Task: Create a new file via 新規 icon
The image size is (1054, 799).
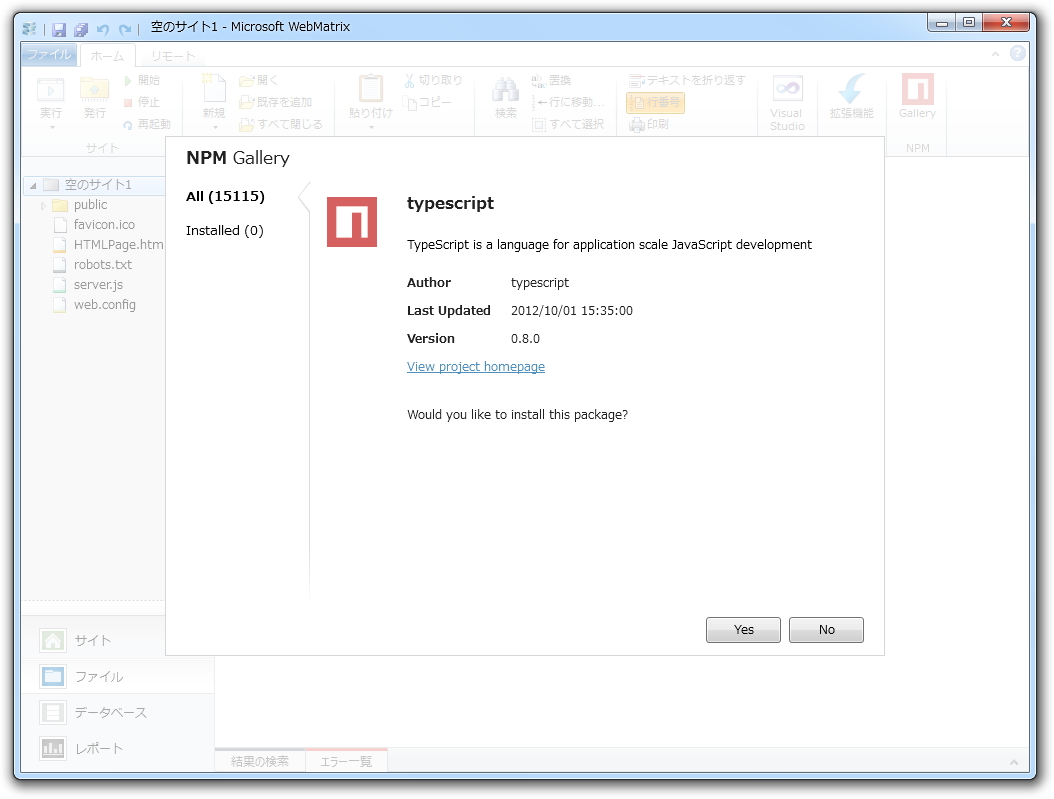Action: 213,95
